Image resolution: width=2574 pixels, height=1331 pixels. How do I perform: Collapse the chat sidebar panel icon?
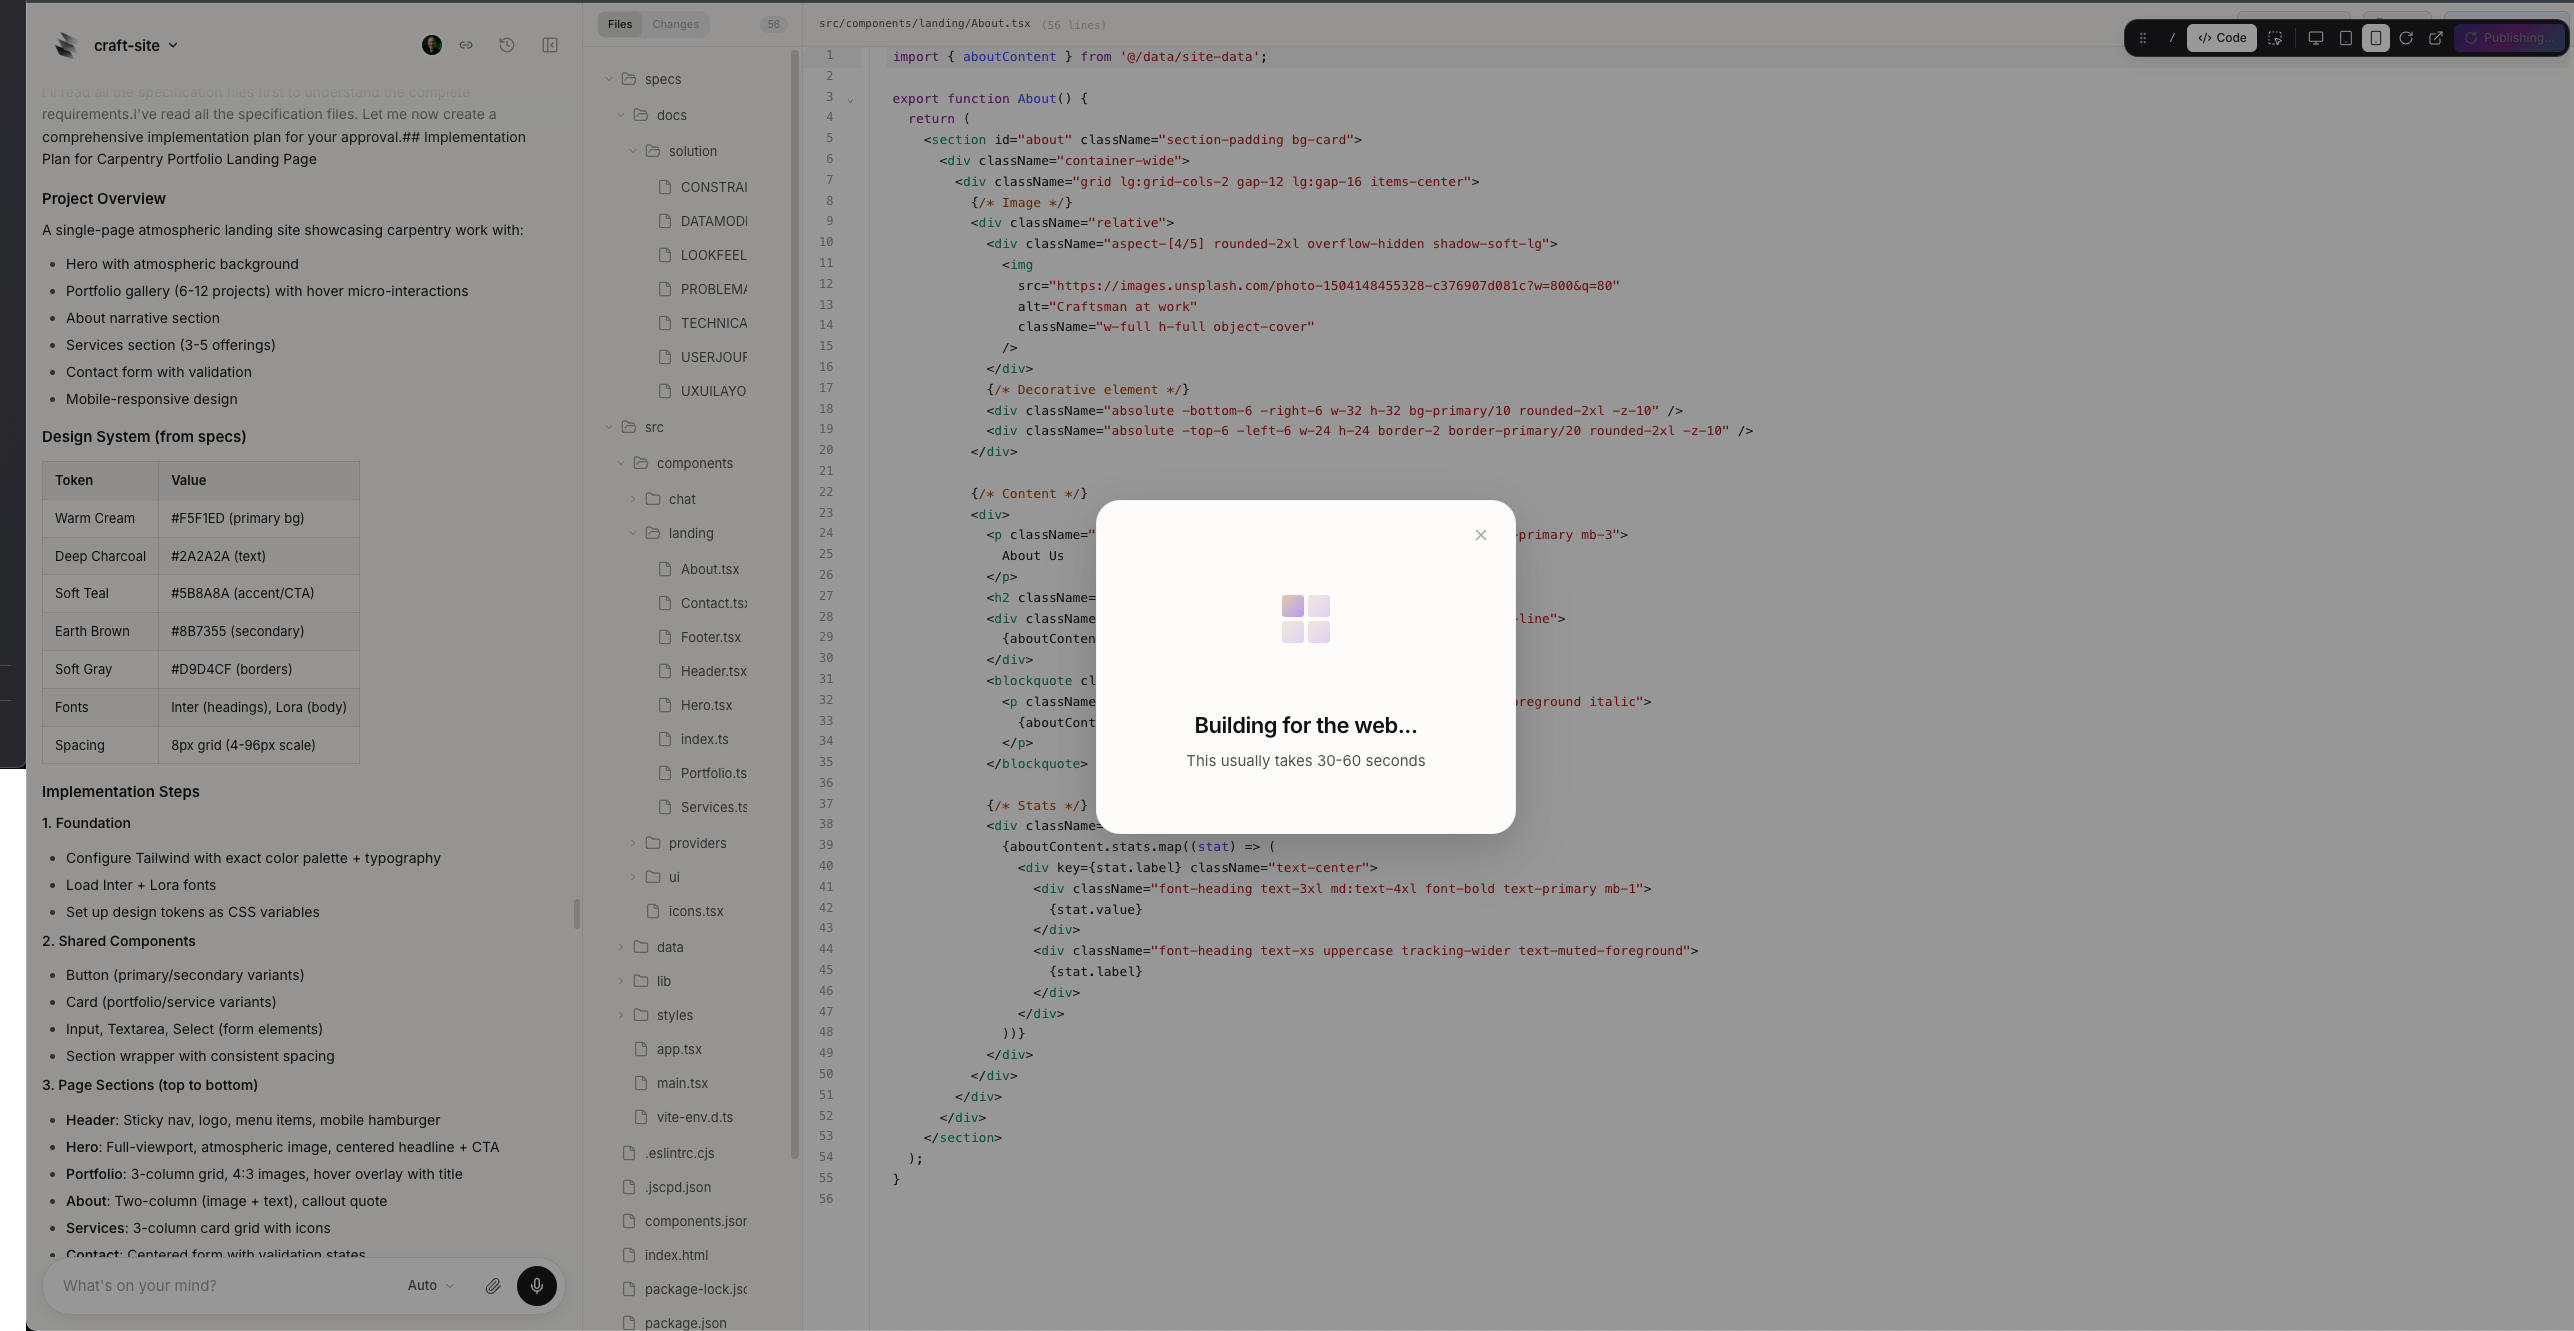pyautogui.click(x=550, y=45)
